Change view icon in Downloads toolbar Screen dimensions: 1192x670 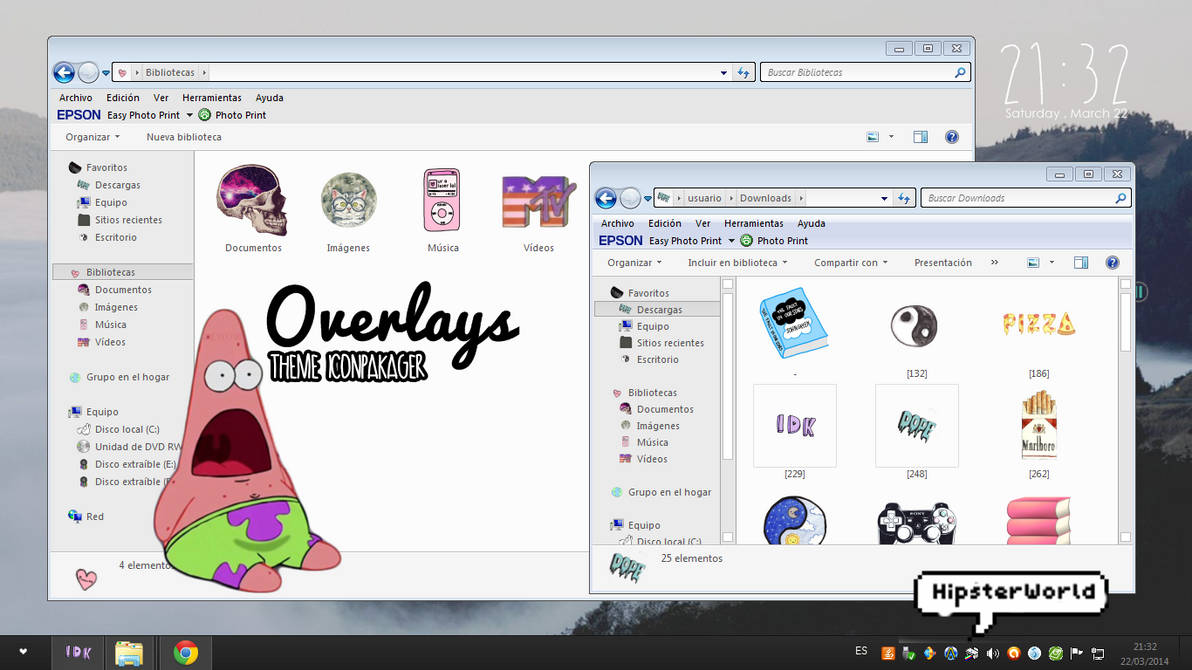[x=1033, y=262]
